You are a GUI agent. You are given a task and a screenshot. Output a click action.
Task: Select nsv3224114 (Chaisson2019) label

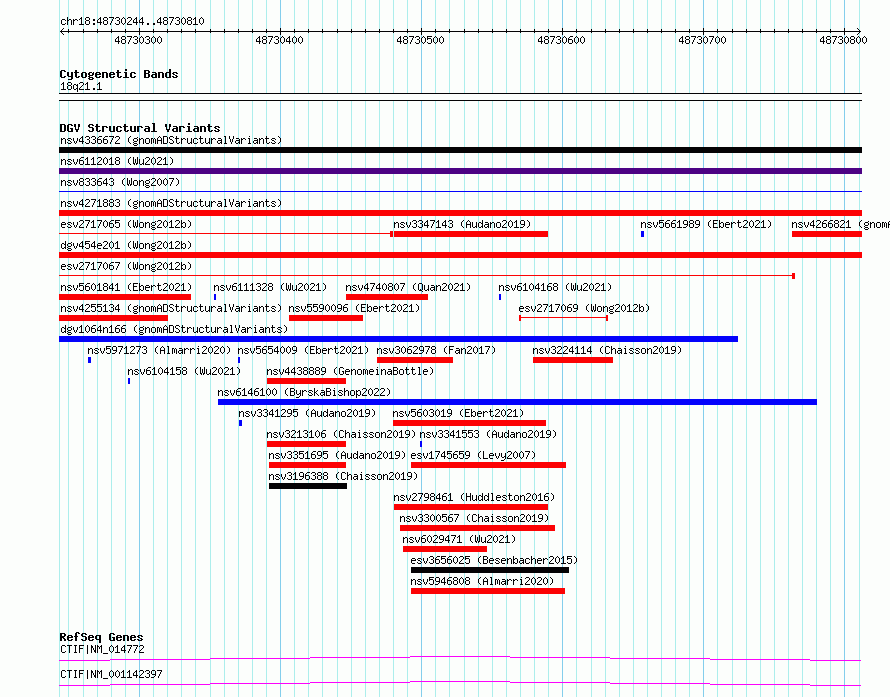607,350
